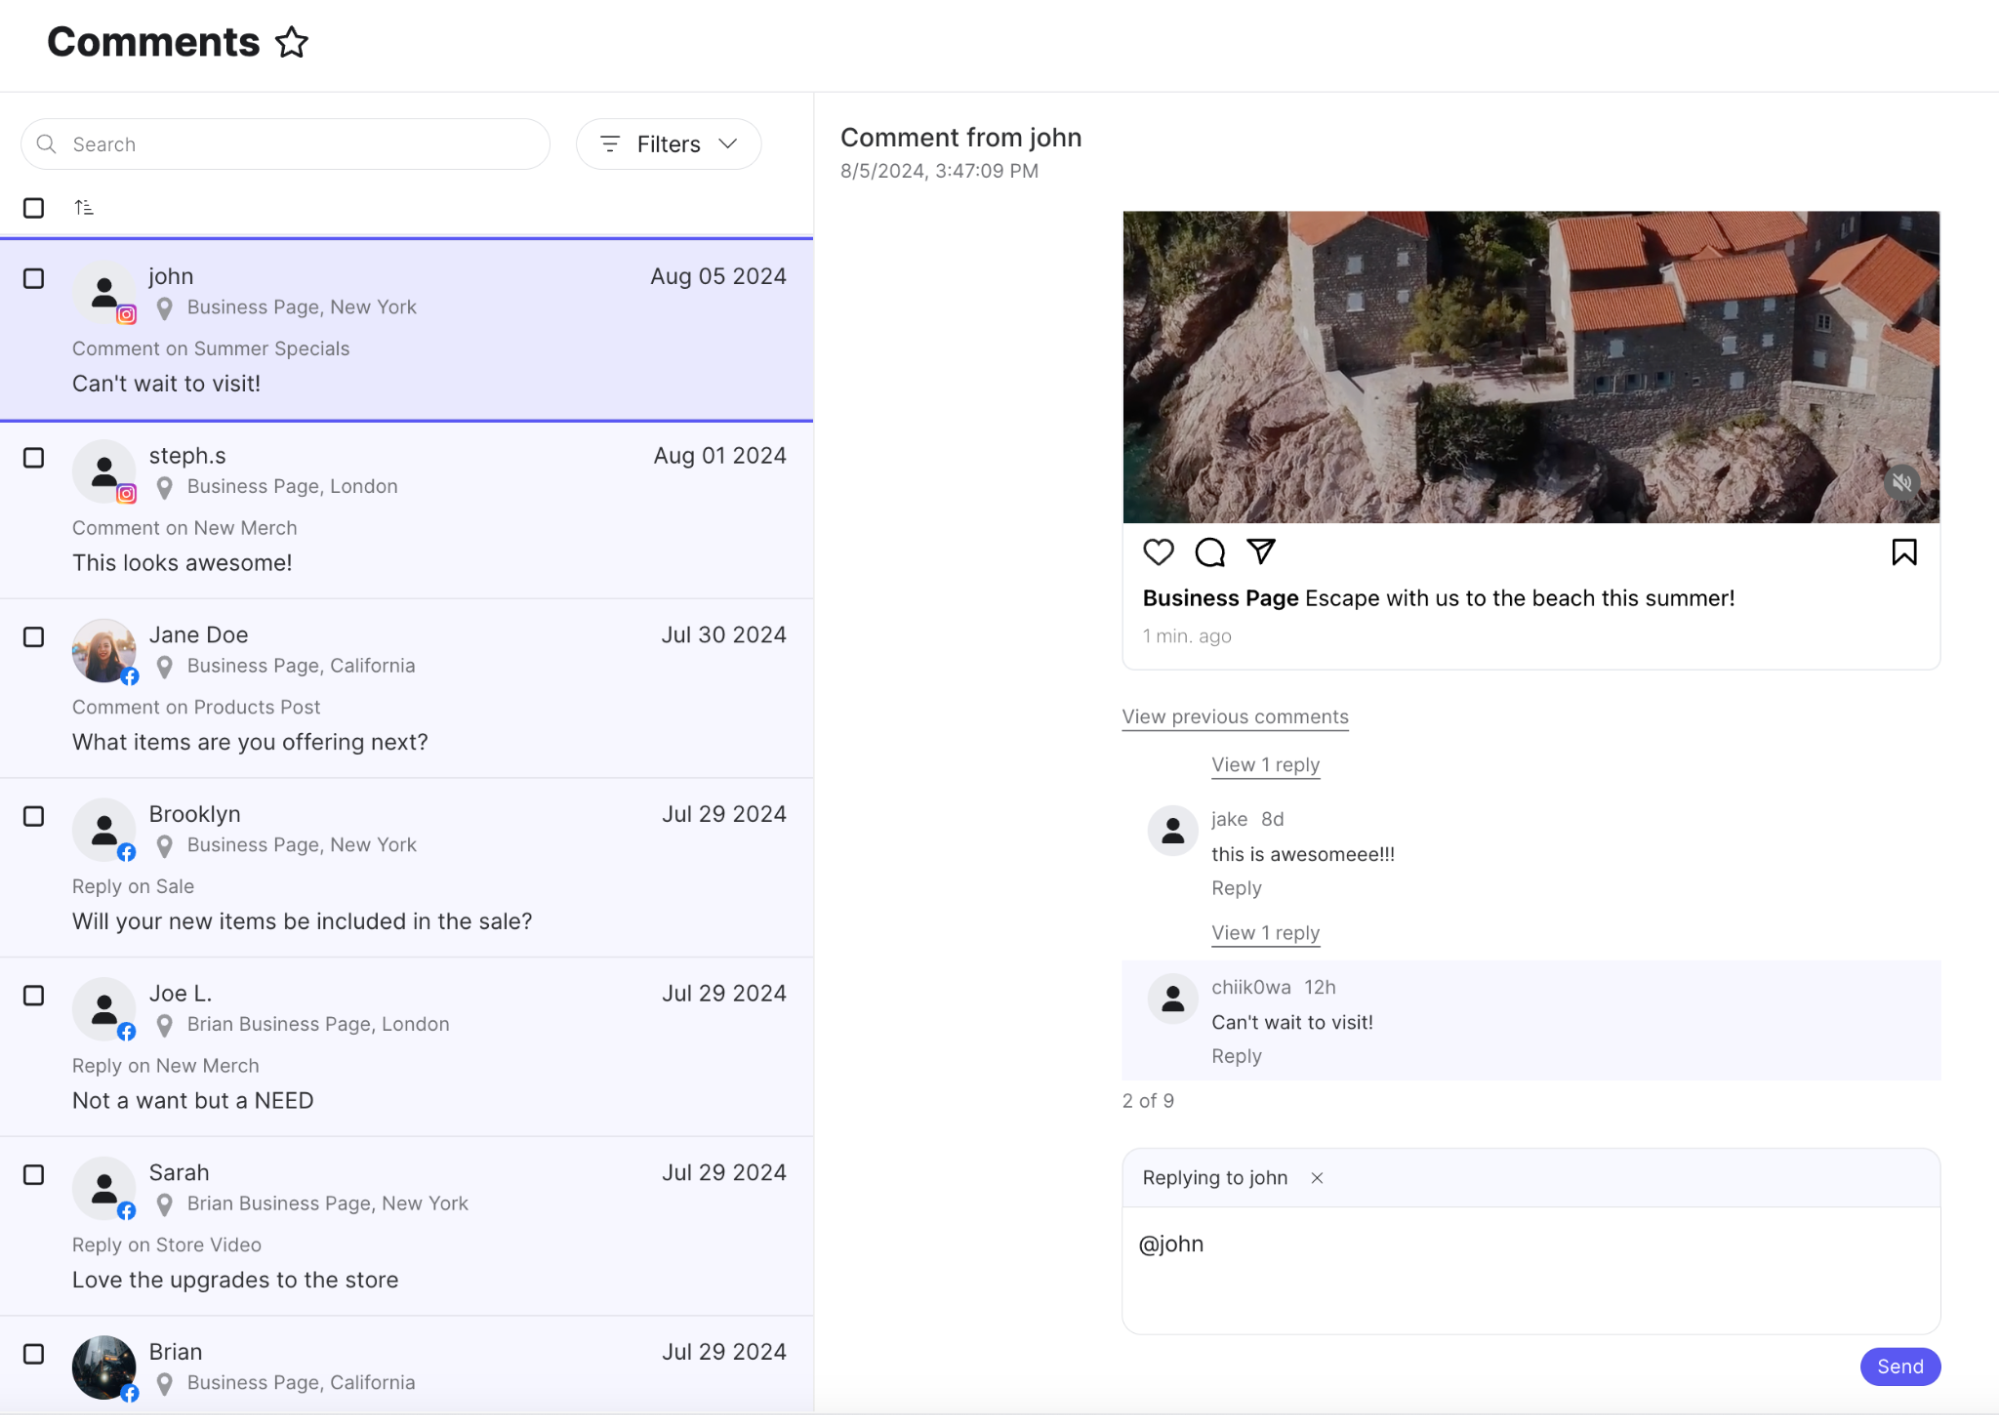
Task: Open View previous comments
Action: pos(1235,717)
